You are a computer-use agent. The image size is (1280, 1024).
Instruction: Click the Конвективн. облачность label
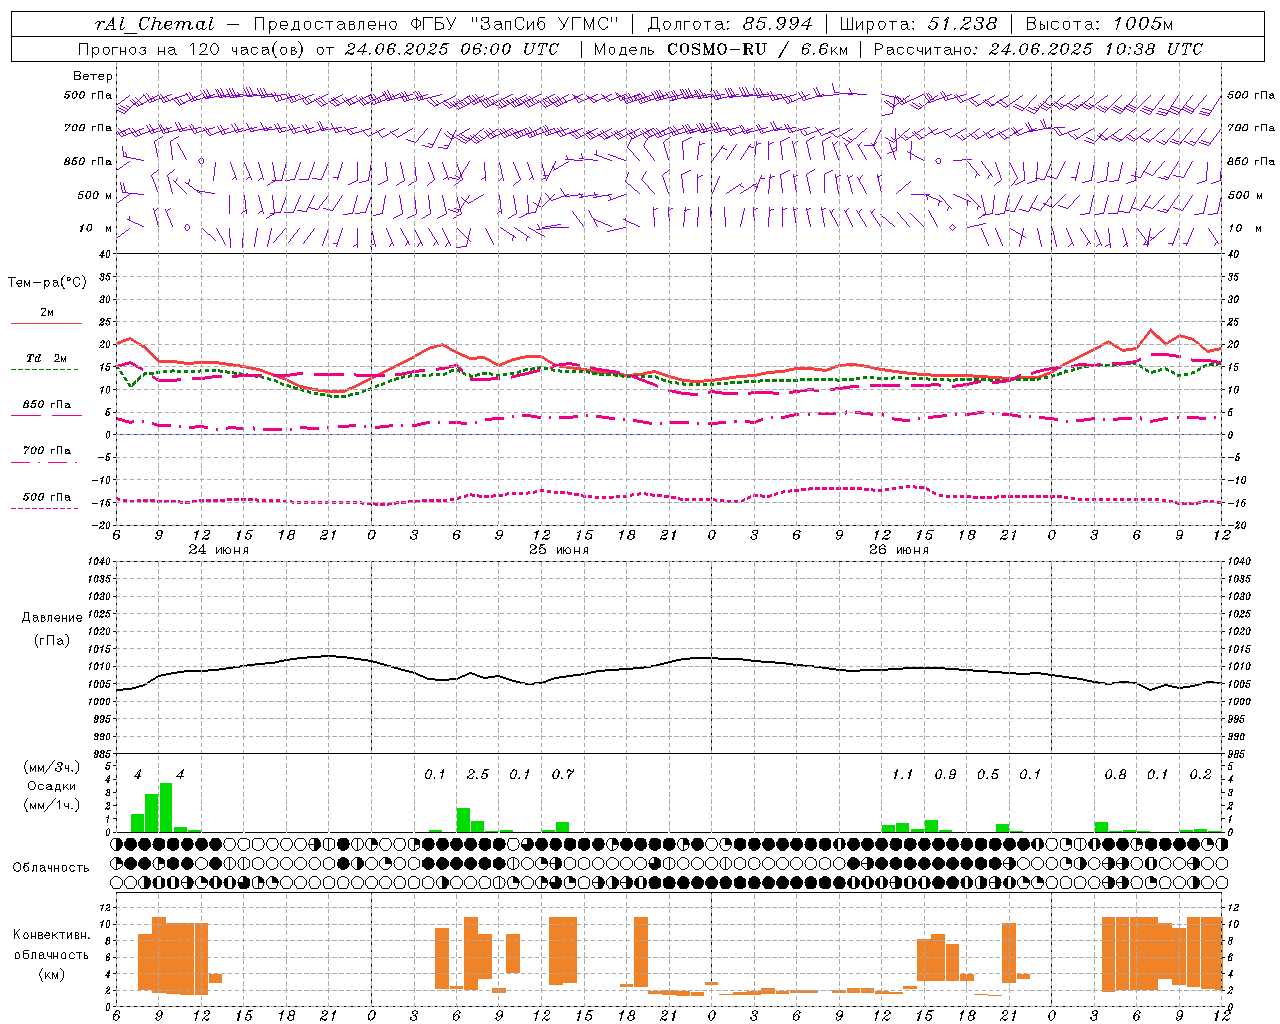51,945
